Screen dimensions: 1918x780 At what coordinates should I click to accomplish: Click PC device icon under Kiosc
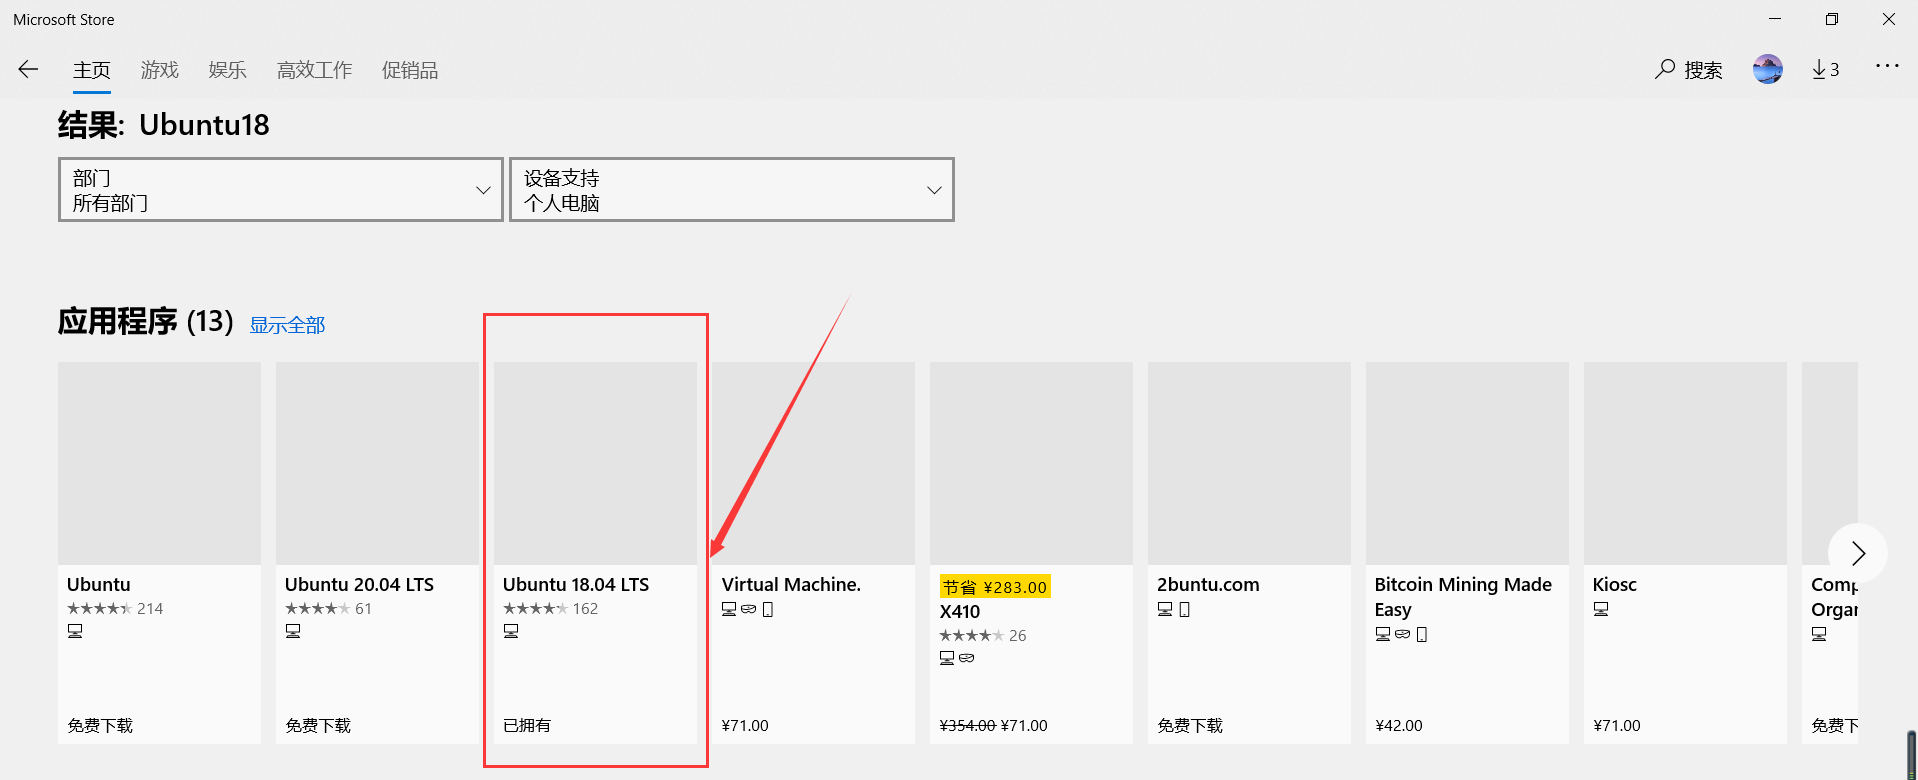tap(1601, 609)
